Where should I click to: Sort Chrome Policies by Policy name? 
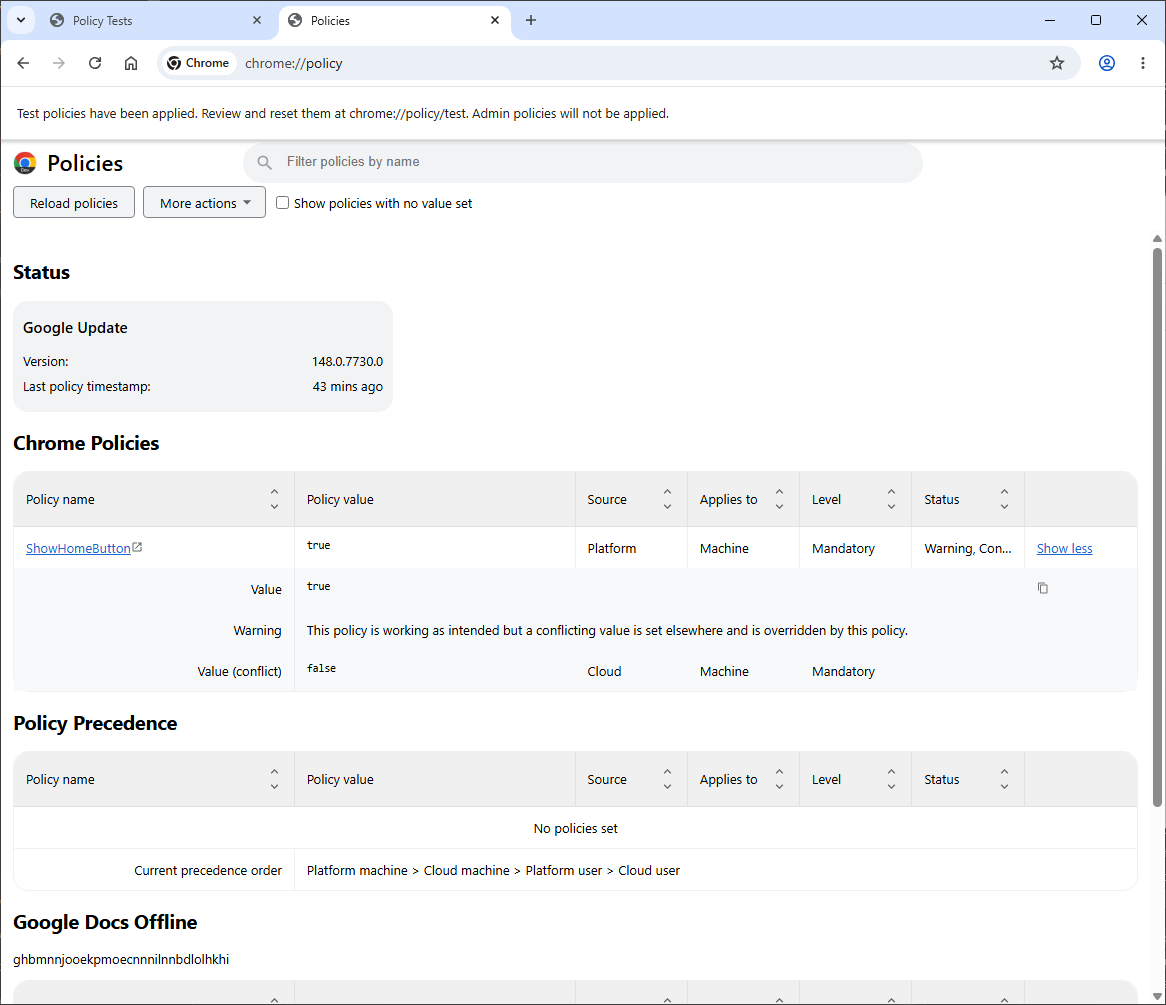point(274,499)
